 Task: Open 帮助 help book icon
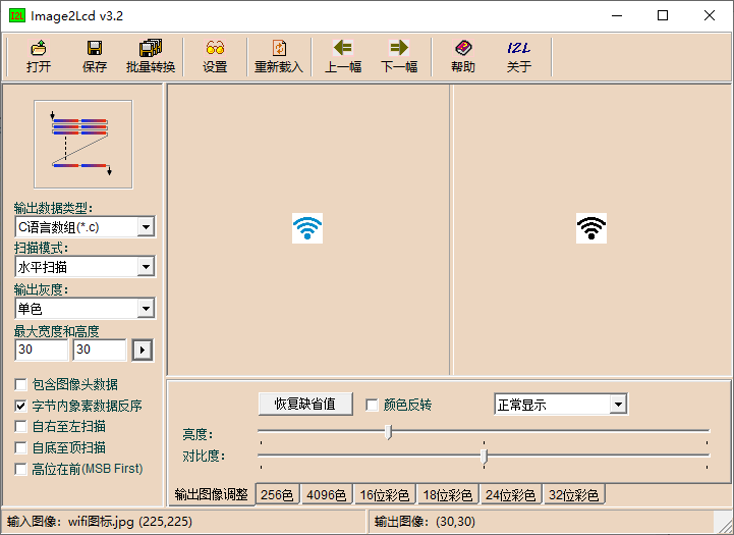[463, 57]
